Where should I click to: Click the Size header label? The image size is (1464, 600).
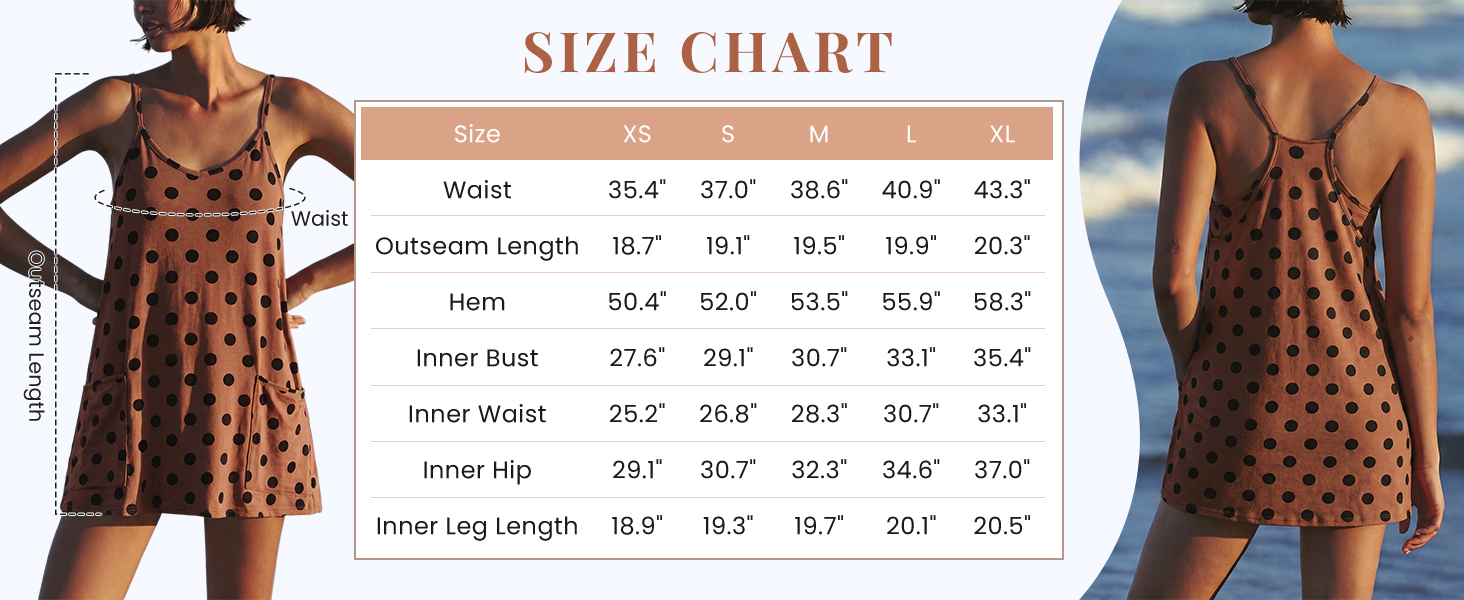point(477,134)
